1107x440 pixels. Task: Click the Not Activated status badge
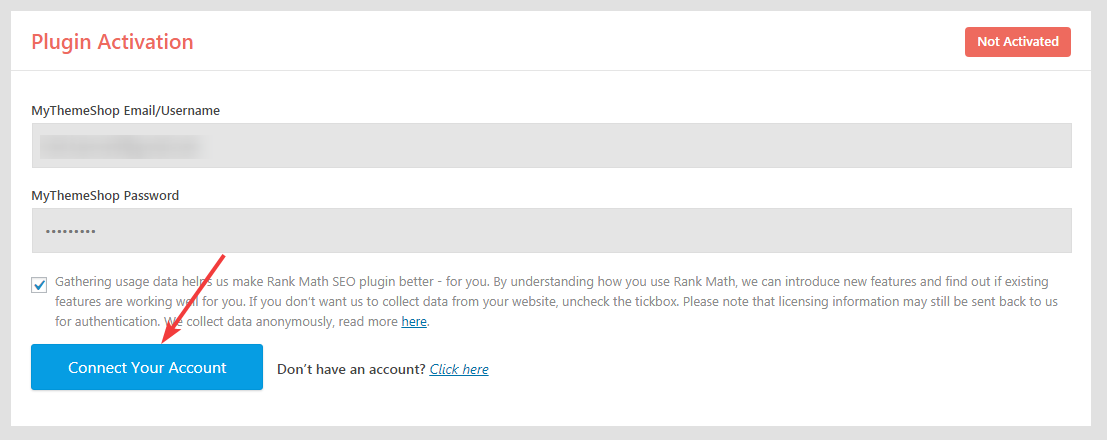[1017, 42]
